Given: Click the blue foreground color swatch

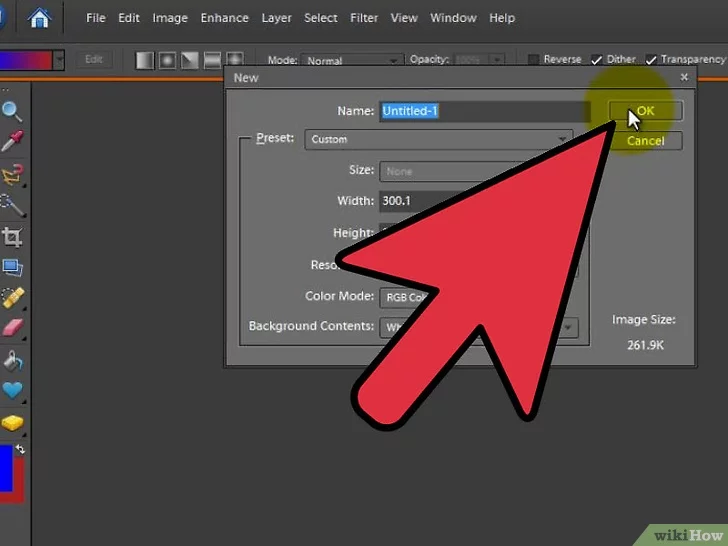Looking at the screenshot, I should point(6,468).
